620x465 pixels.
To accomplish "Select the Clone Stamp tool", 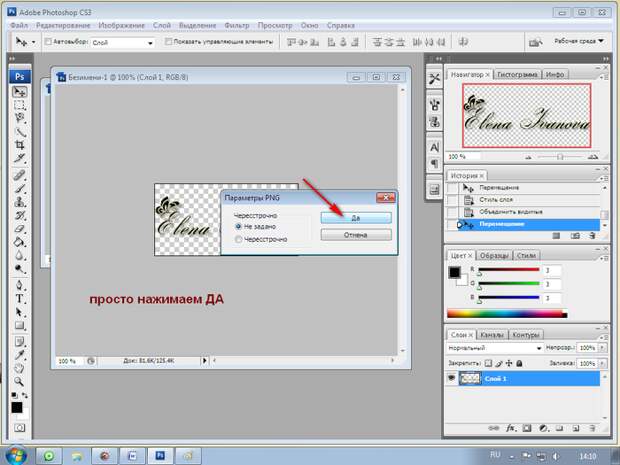I will [x=19, y=202].
